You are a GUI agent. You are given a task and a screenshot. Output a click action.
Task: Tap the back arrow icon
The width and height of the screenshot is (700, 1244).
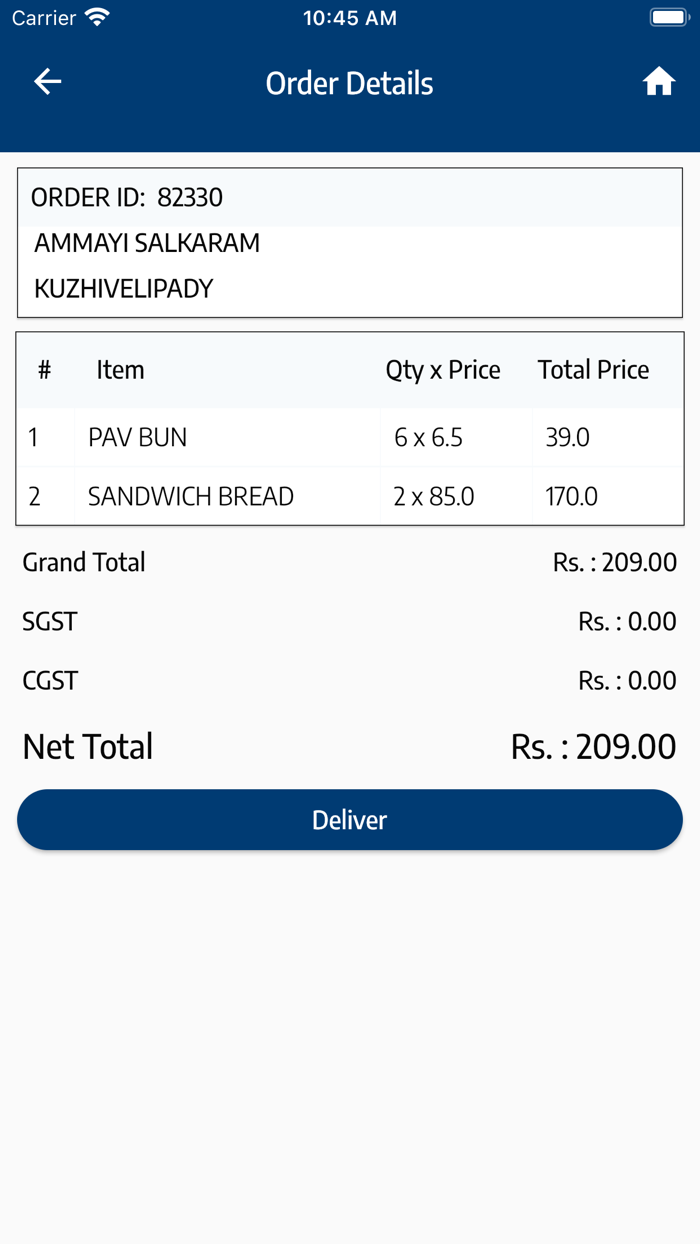coord(48,82)
